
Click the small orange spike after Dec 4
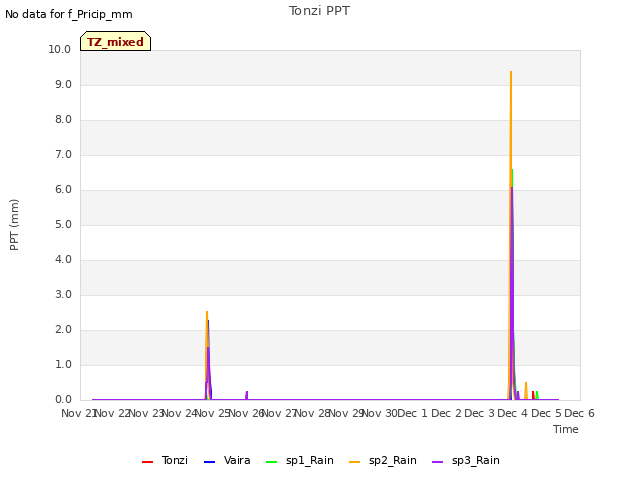point(526,391)
